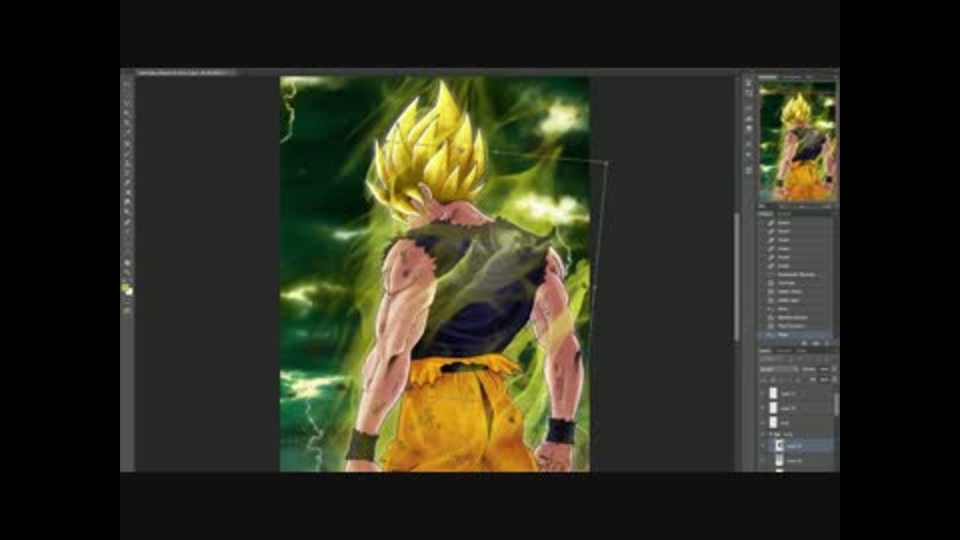
Task: Click the open document's title tab
Action: (x=185, y=72)
